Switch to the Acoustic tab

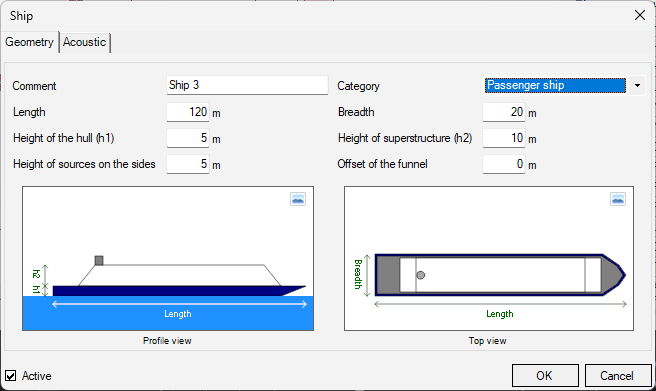click(x=85, y=42)
